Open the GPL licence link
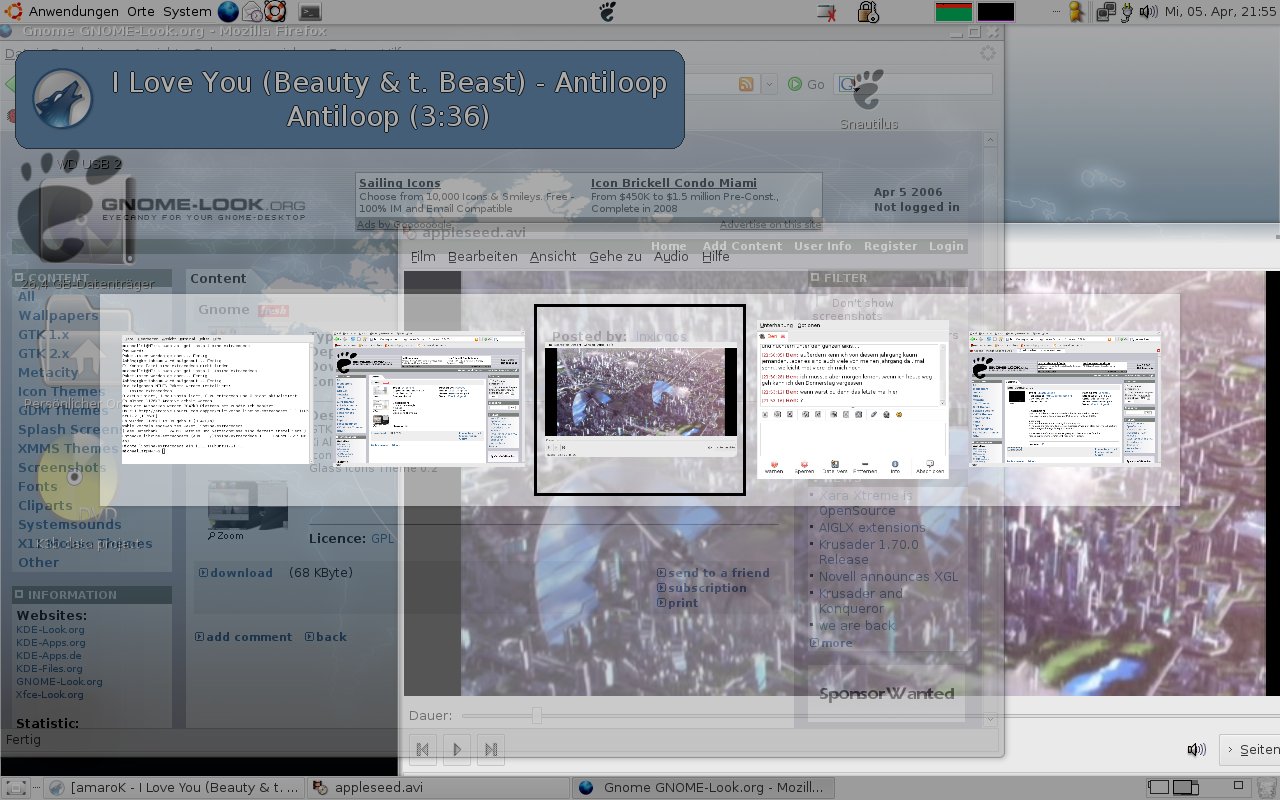Viewport: 1280px width, 800px height. point(382,538)
